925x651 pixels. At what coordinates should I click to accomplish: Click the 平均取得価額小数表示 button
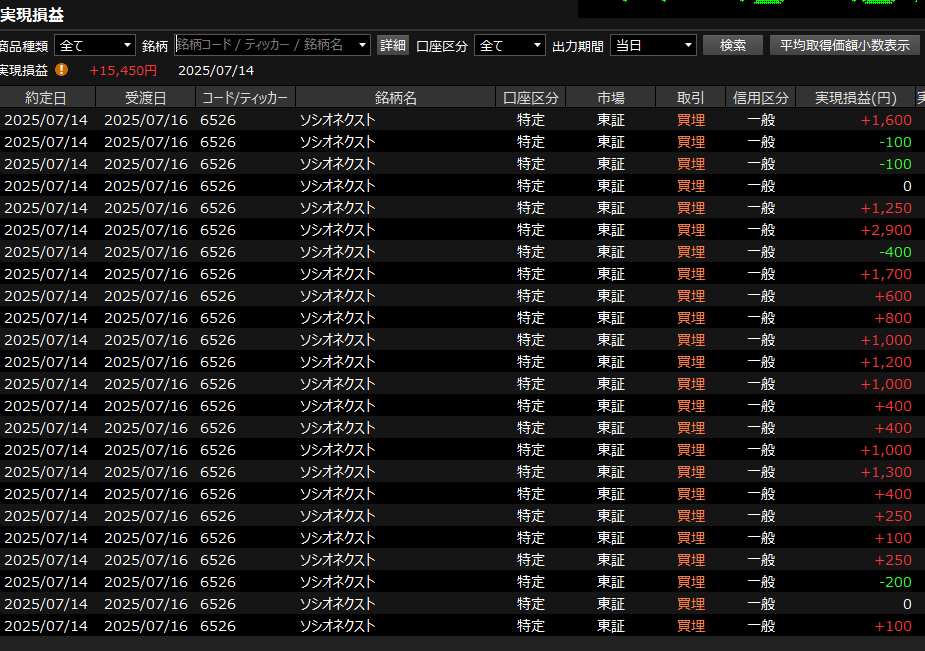tap(844, 45)
